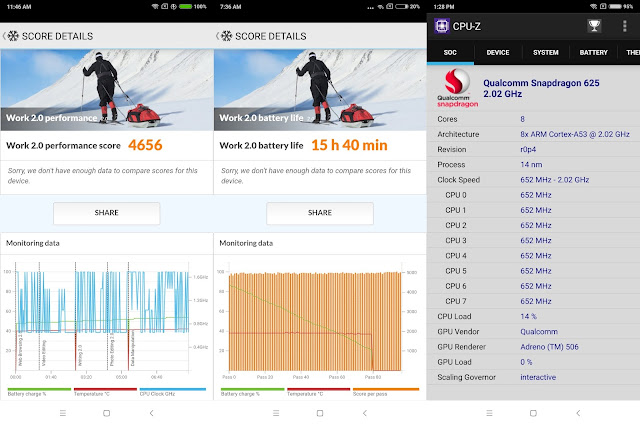Tap home square button below performance screen

[107, 413]
